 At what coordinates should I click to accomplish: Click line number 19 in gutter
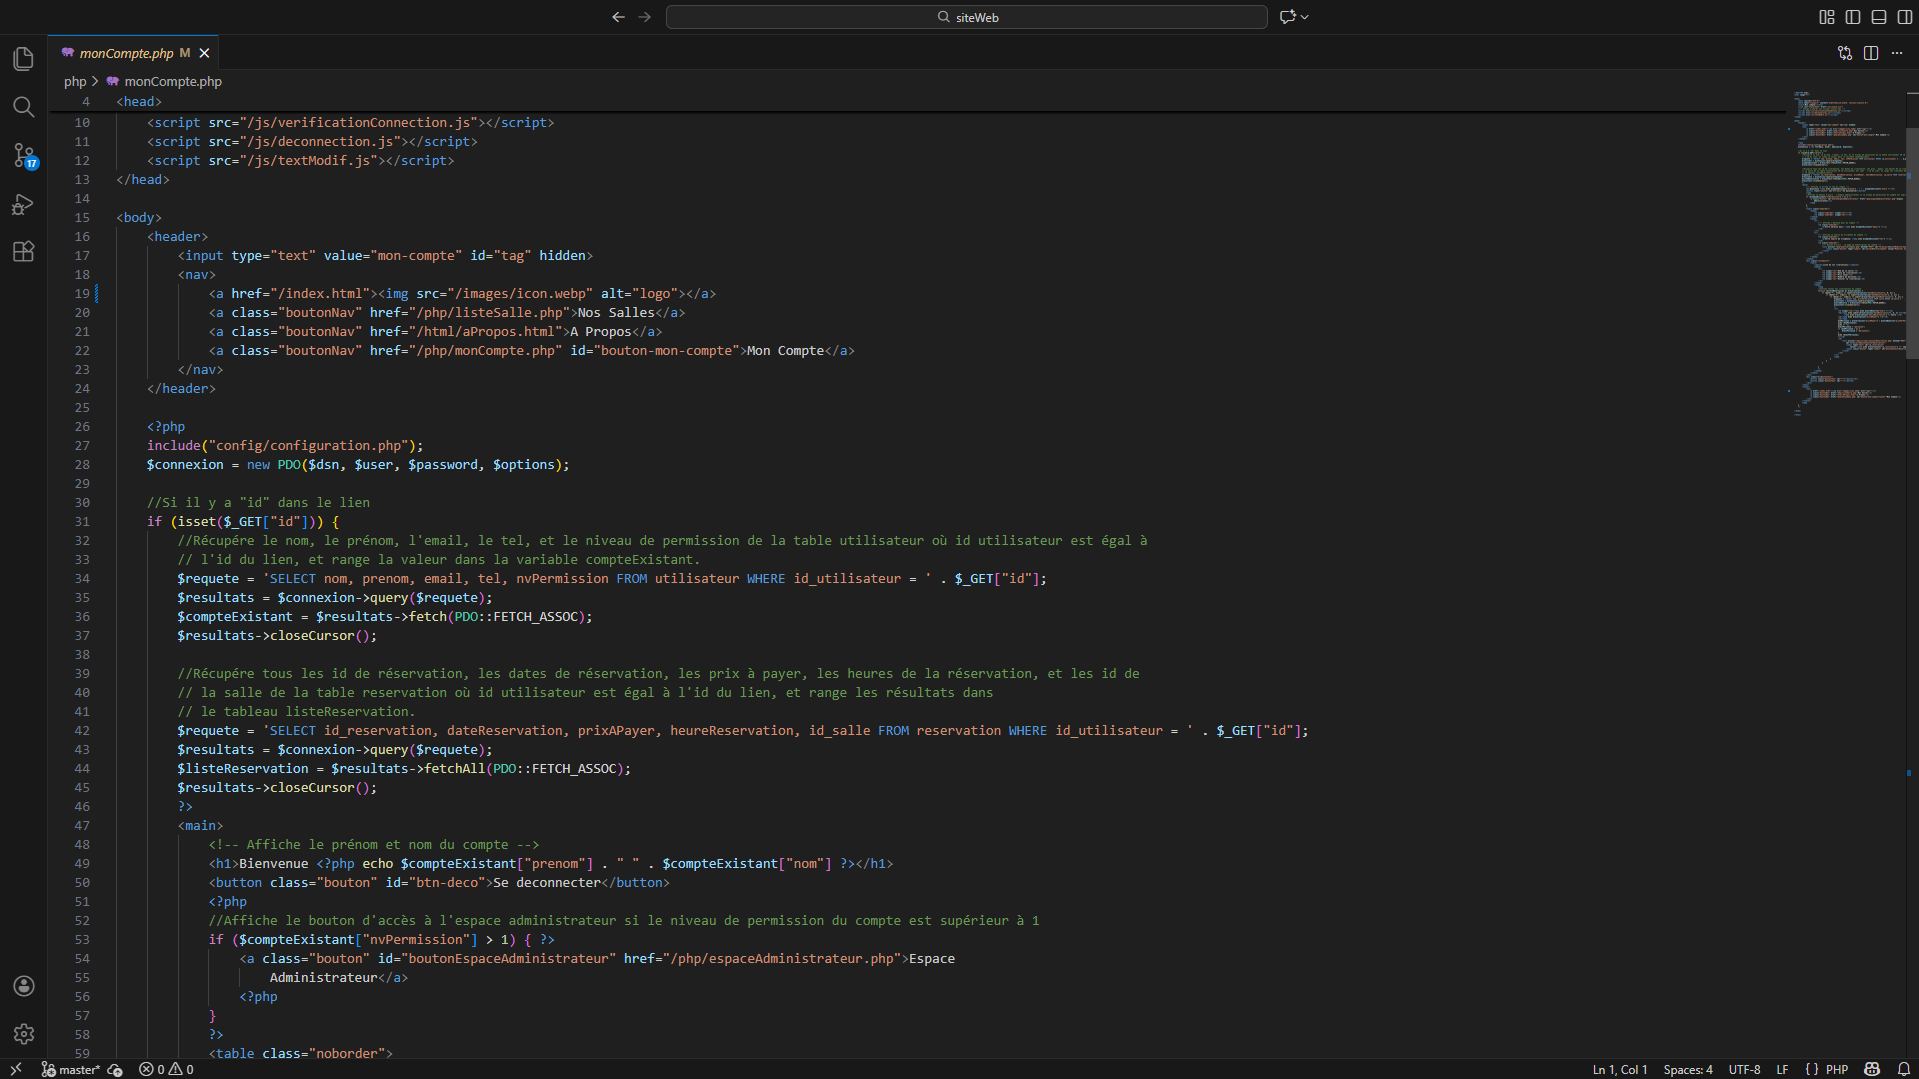pyautogui.click(x=82, y=294)
